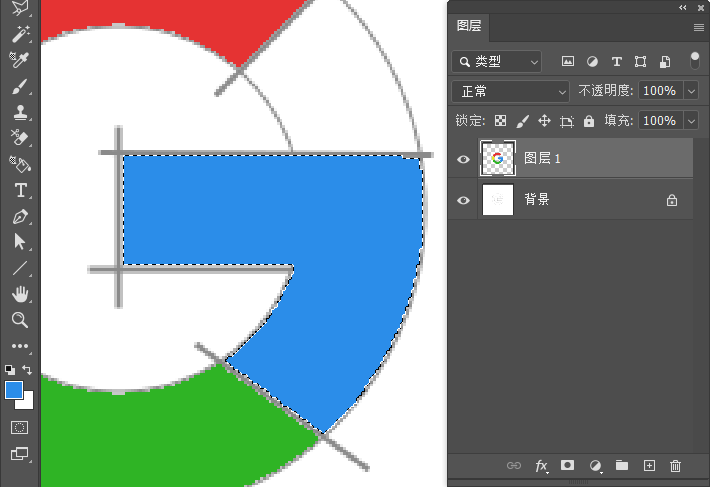
Task: Open the 填充 fill slider dropdown
Action: (x=691, y=121)
